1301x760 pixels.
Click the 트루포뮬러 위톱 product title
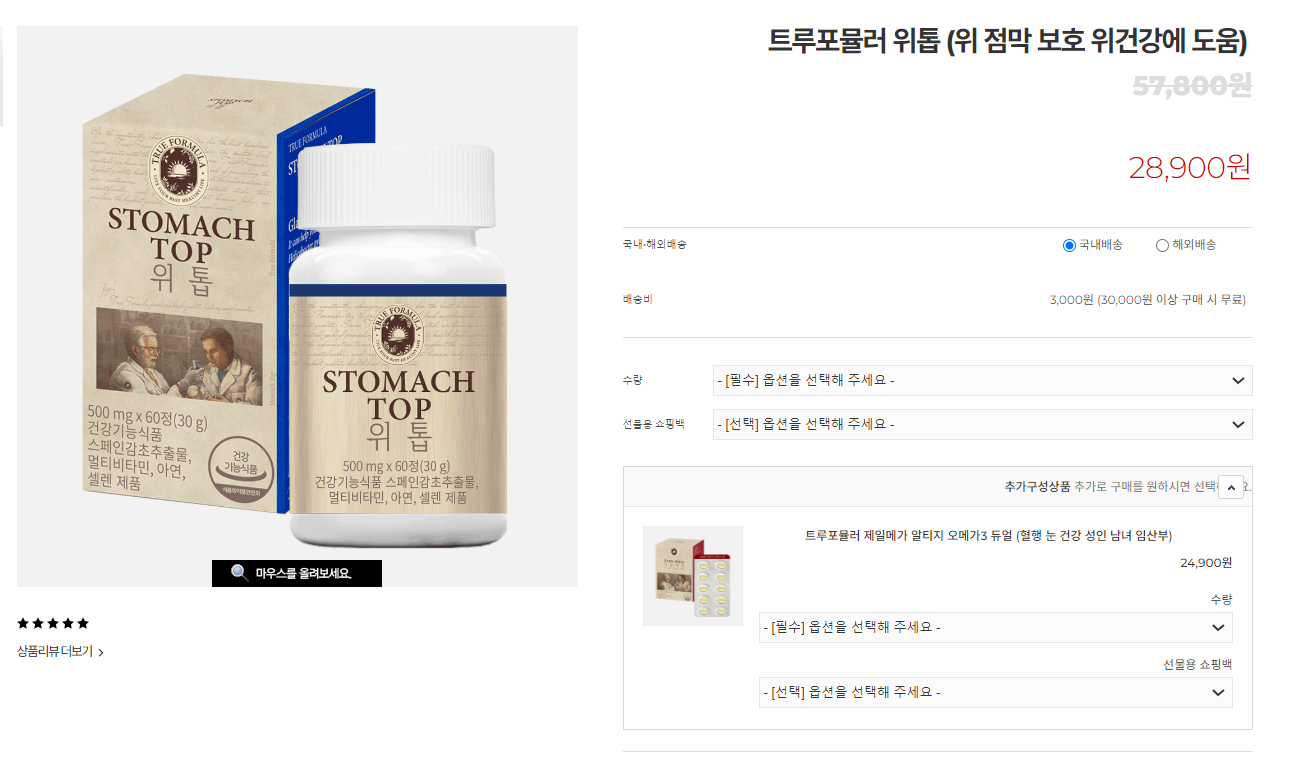(x=1008, y=41)
